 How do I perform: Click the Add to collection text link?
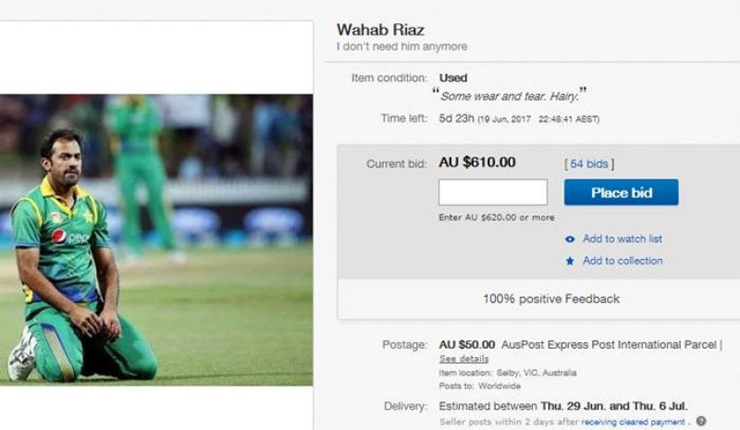tap(622, 261)
